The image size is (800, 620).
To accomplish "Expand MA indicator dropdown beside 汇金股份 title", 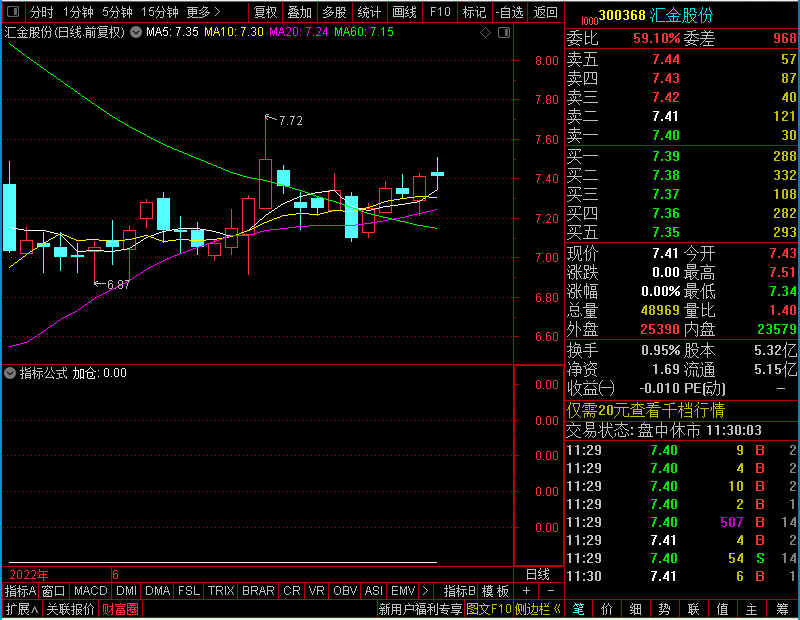I will pyautogui.click(x=136, y=32).
